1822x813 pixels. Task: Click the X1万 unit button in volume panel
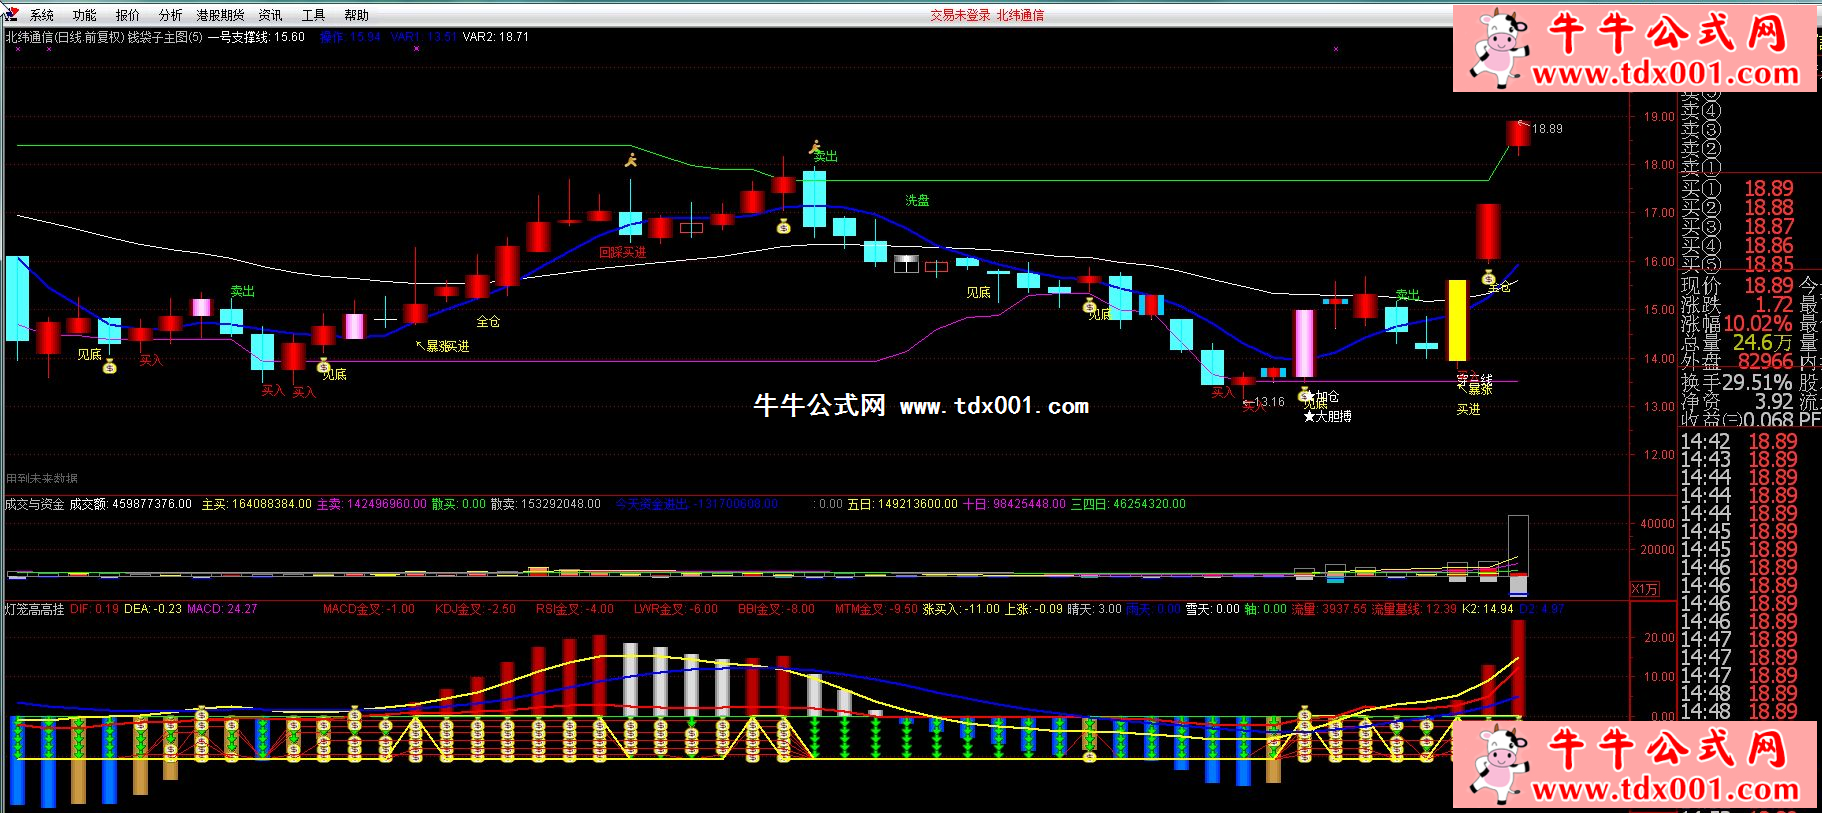[x=1645, y=589]
